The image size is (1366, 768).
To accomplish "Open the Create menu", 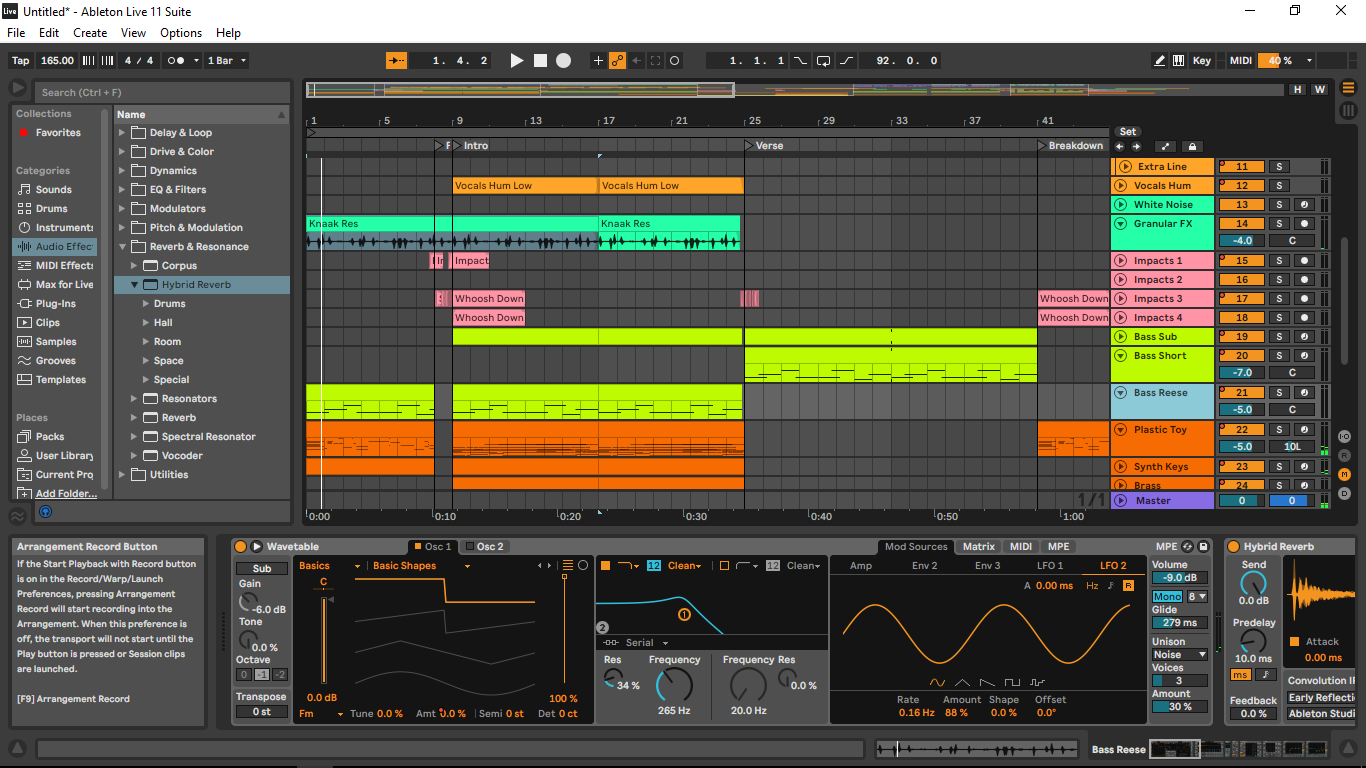I will point(90,33).
